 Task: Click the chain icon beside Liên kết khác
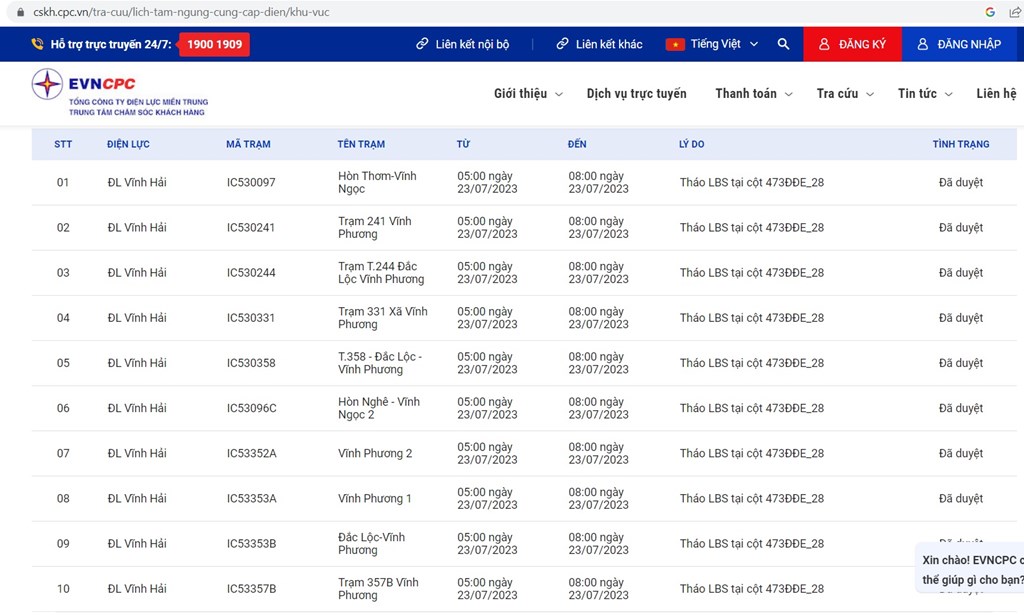click(x=562, y=44)
